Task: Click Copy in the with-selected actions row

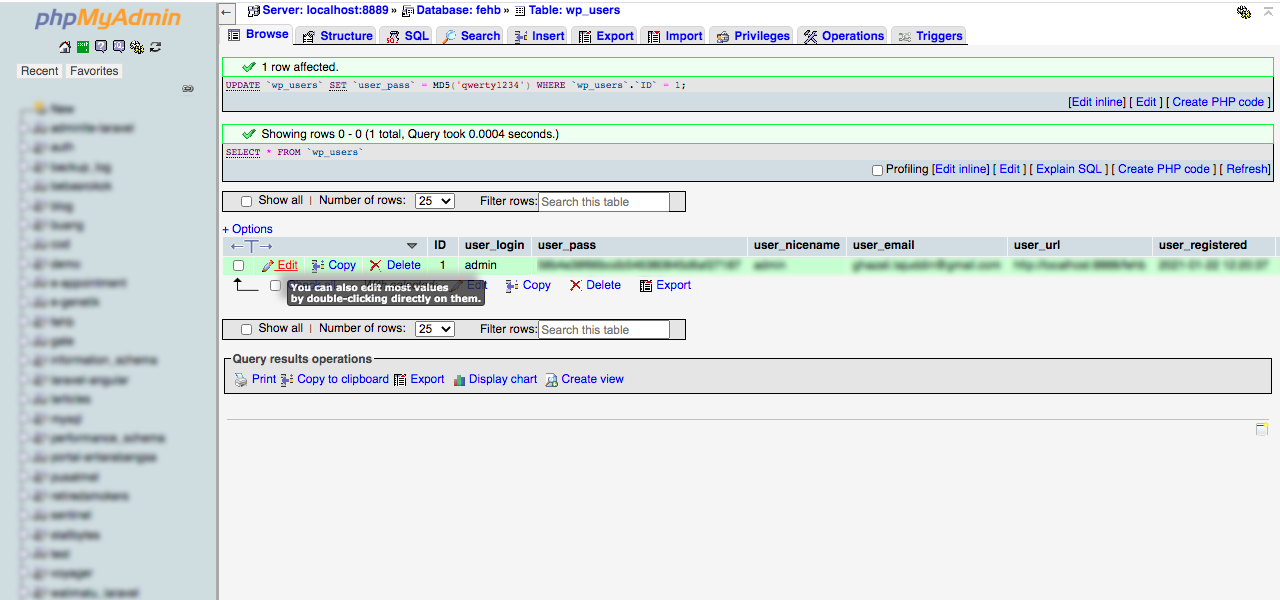Action: click(529, 285)
